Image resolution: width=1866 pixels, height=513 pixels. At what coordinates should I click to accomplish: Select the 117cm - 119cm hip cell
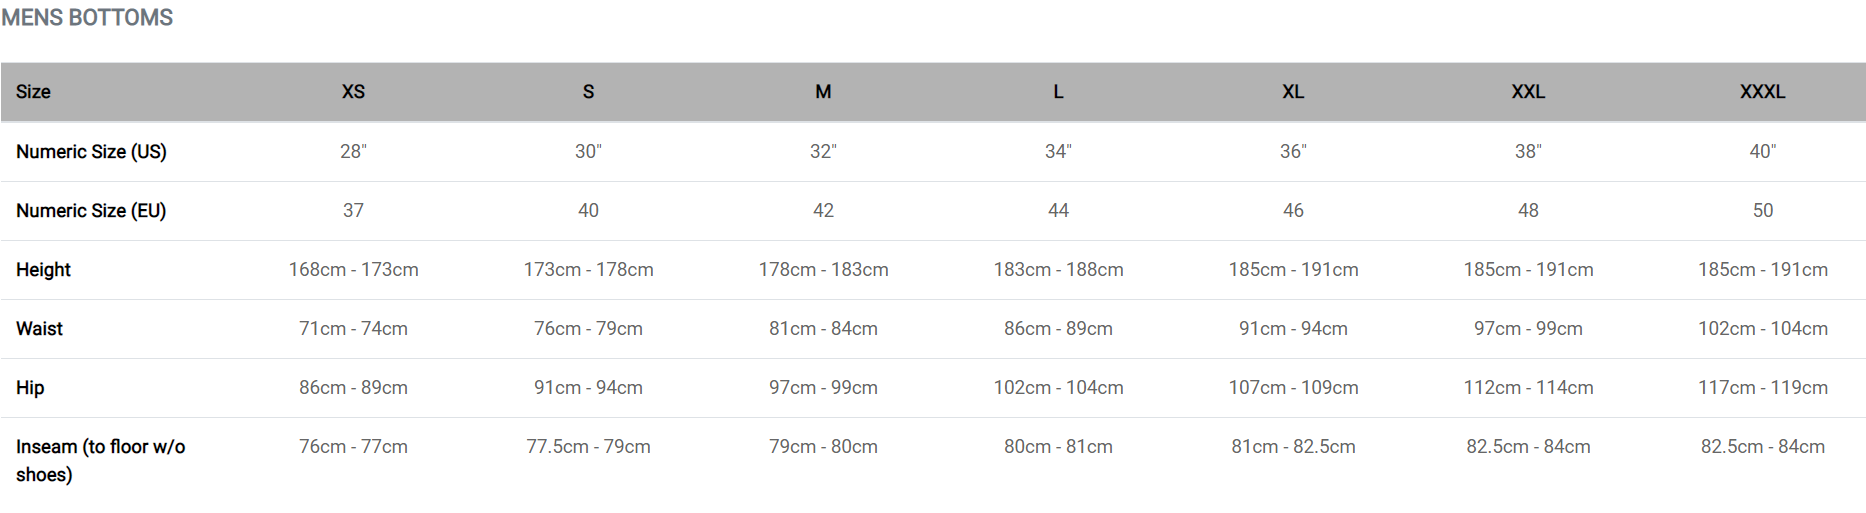[x=1762, y=388]
